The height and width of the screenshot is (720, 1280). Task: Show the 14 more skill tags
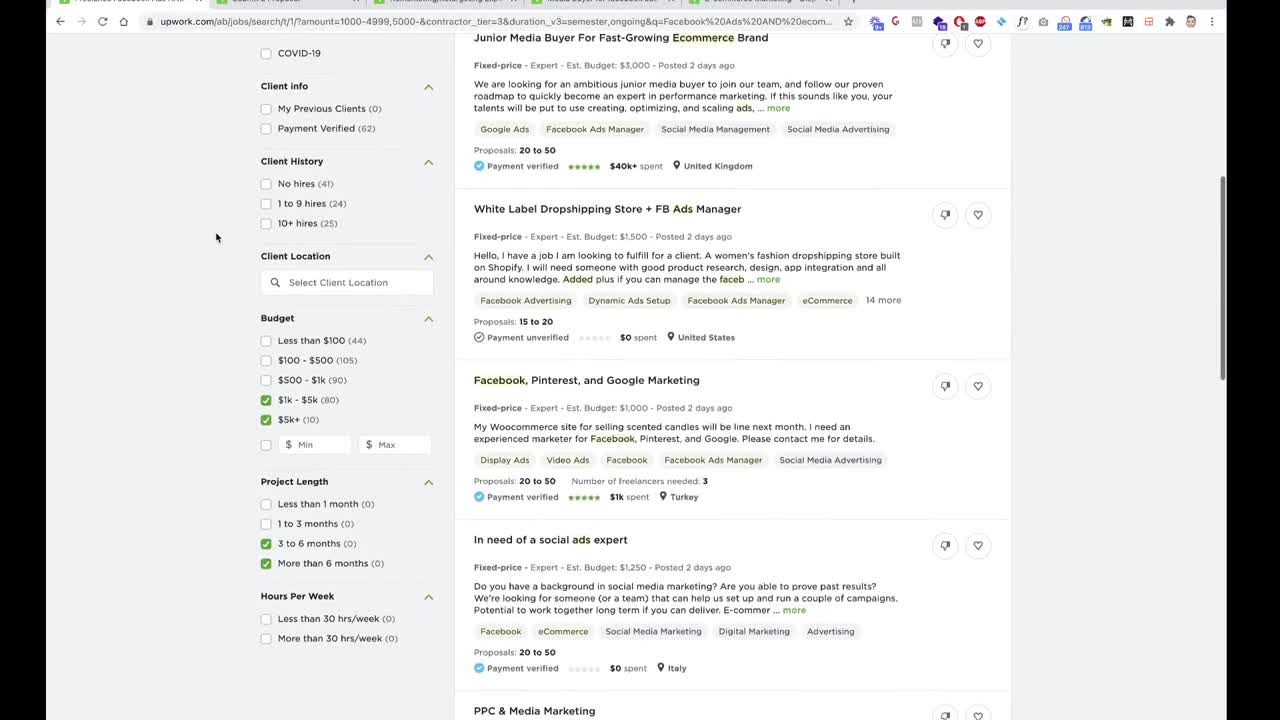pyautogui.click(x=883, y=300)
